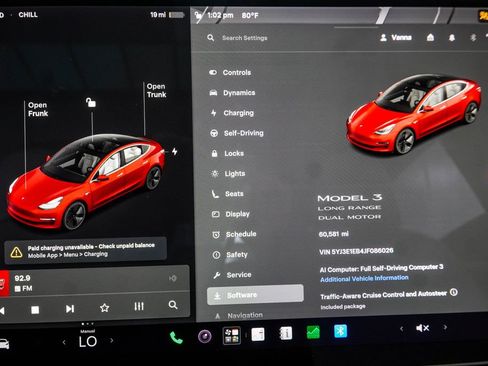Open audio equalizer settings icon
Viewport: 488px width, 366px height.
[x=139, y=306]
